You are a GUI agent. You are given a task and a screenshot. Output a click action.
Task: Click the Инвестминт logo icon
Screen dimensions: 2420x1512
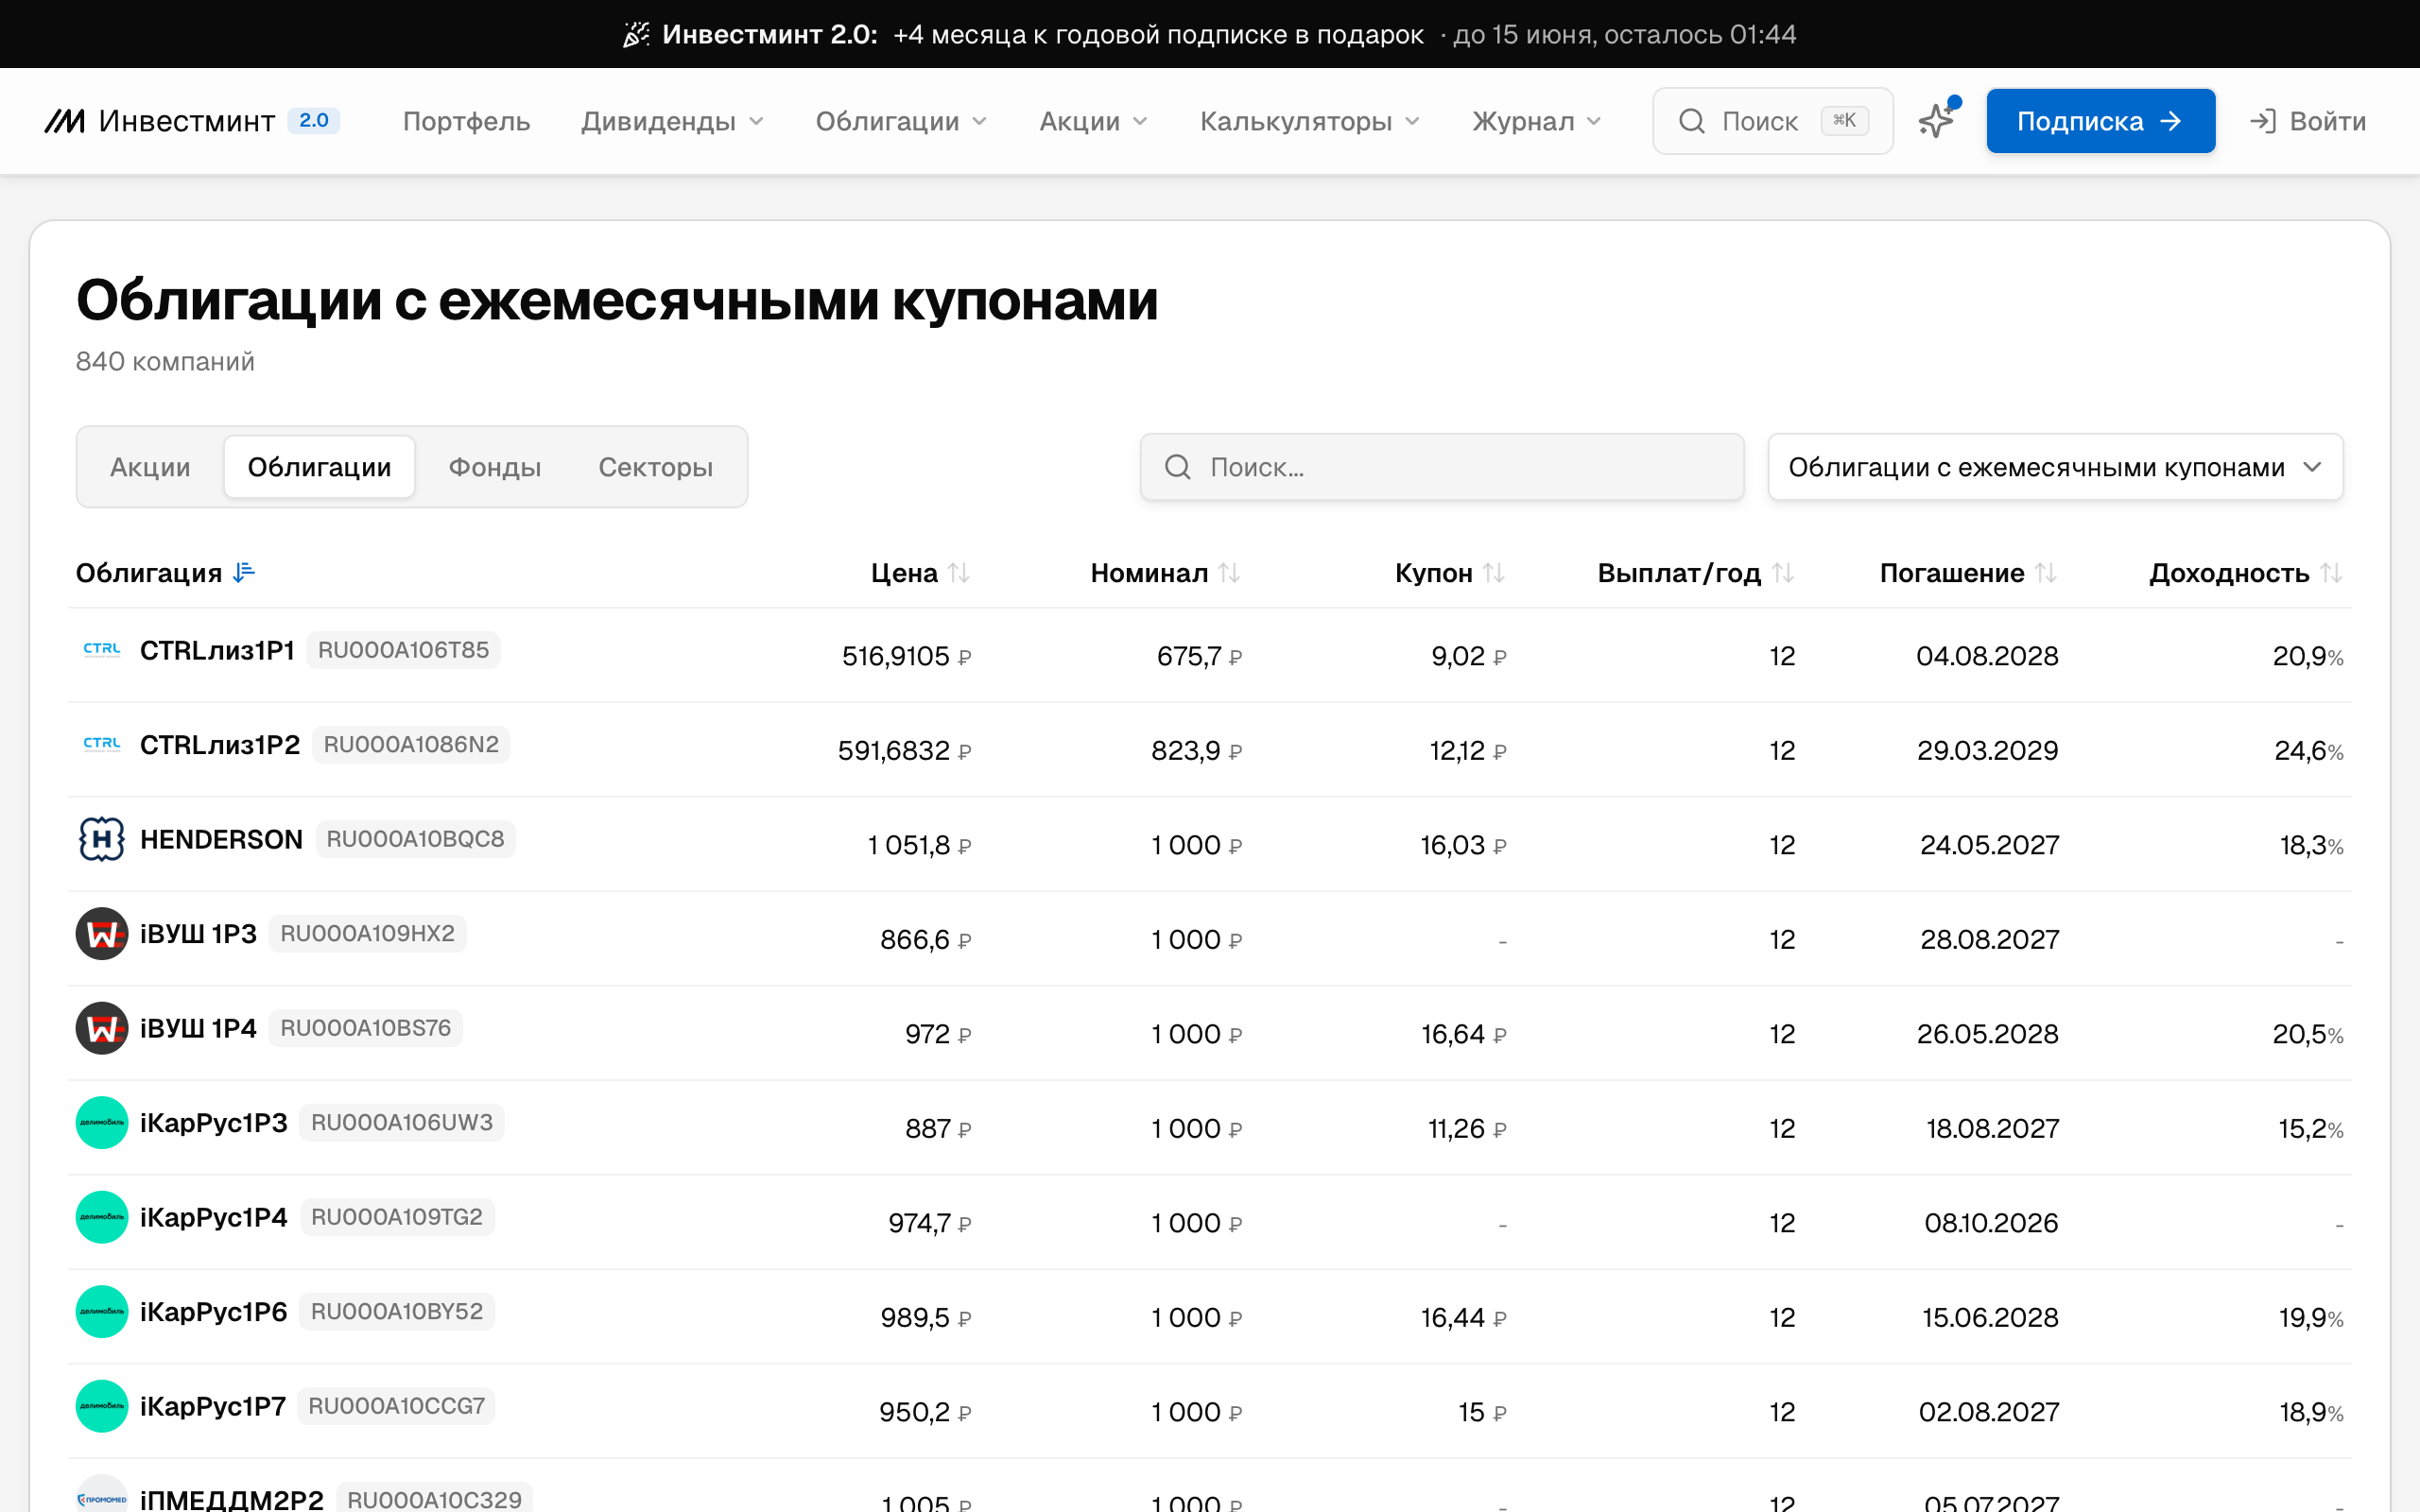point(65,121)
